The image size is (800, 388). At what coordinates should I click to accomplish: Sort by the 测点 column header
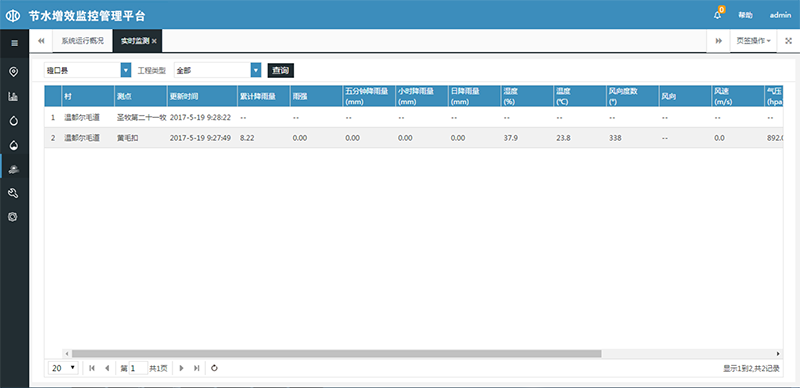coord(141,96)
